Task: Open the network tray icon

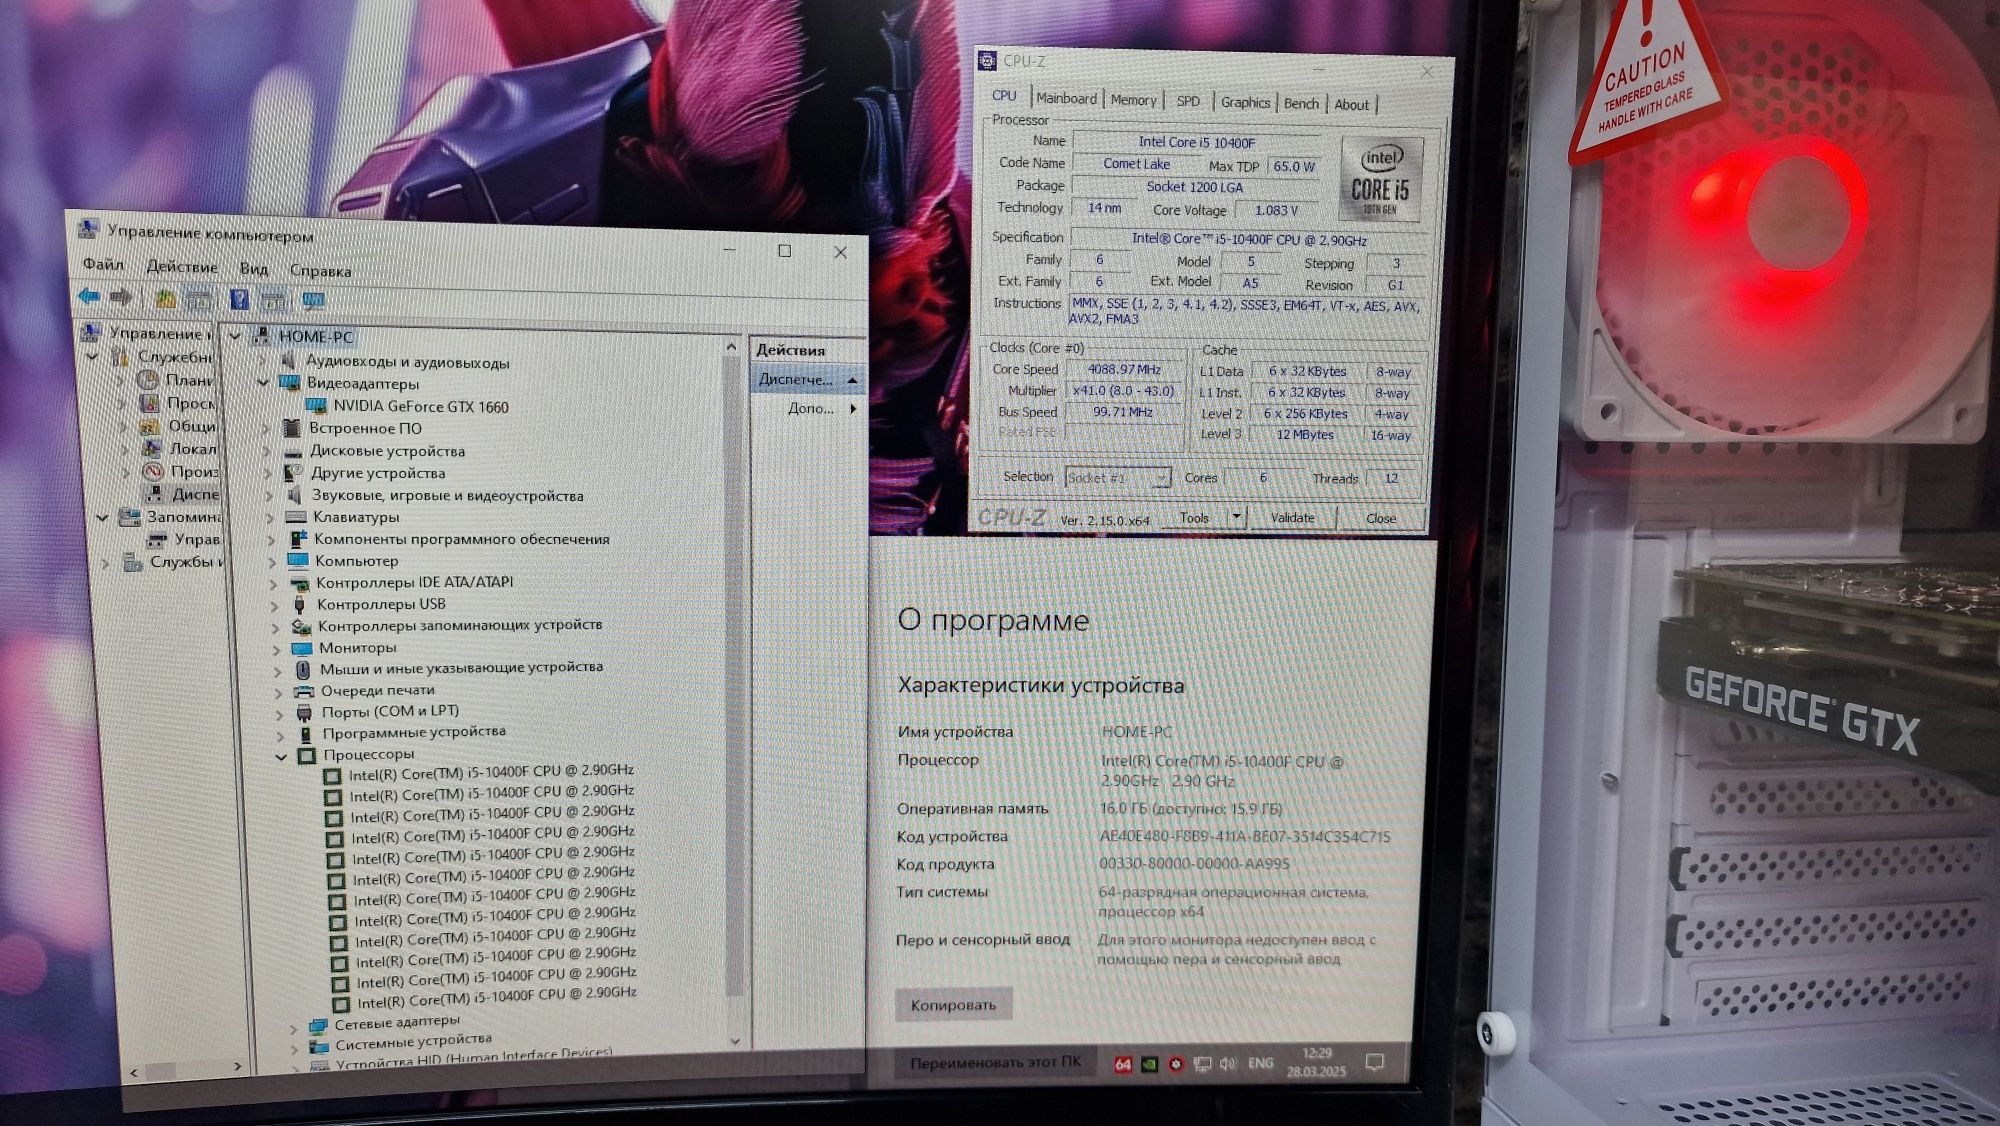Action: point(1202,1064)
